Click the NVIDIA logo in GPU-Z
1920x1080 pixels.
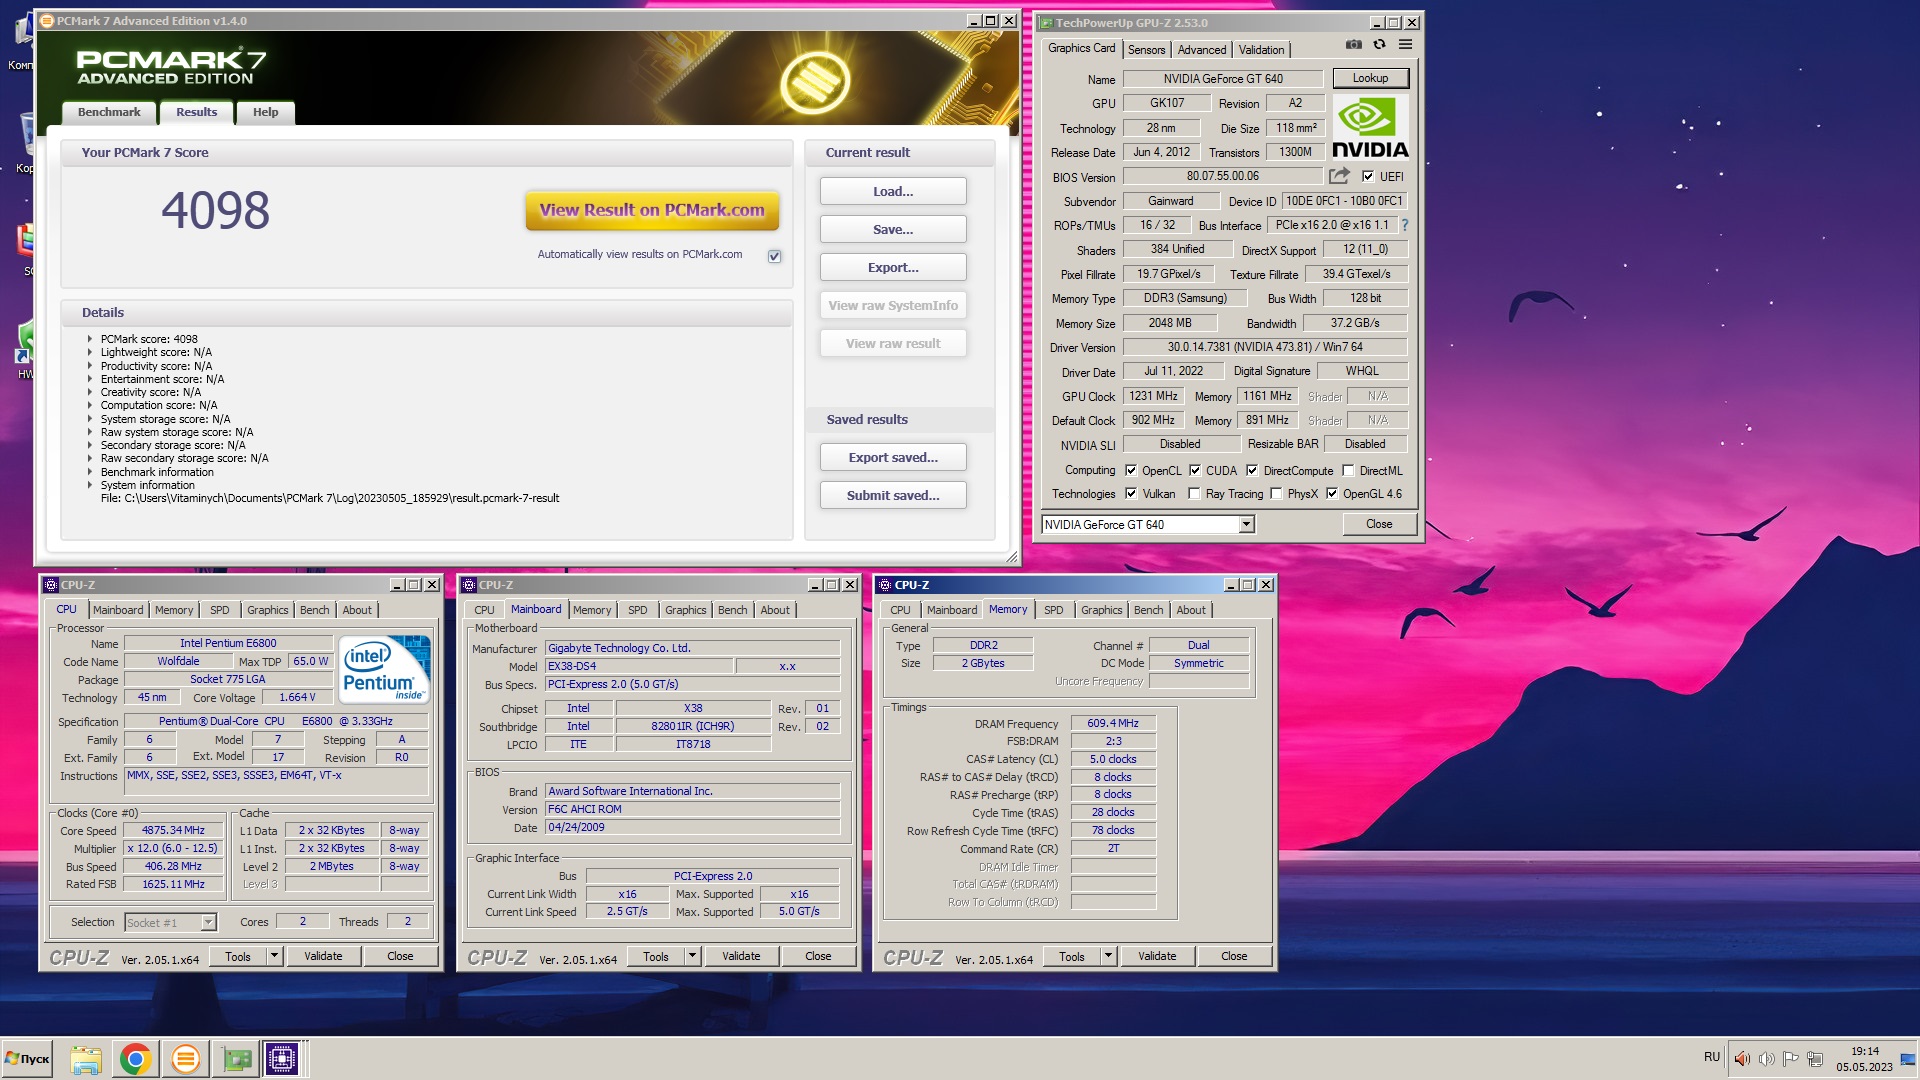point(1370,128)
